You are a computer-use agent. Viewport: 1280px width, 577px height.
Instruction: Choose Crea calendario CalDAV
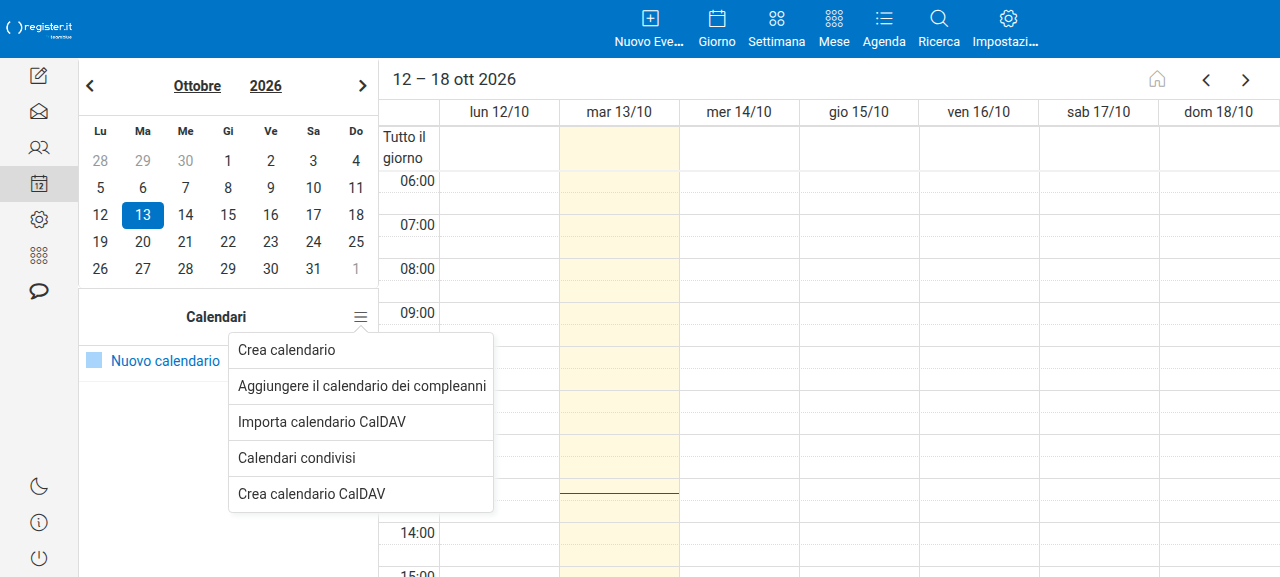[361, 494]
